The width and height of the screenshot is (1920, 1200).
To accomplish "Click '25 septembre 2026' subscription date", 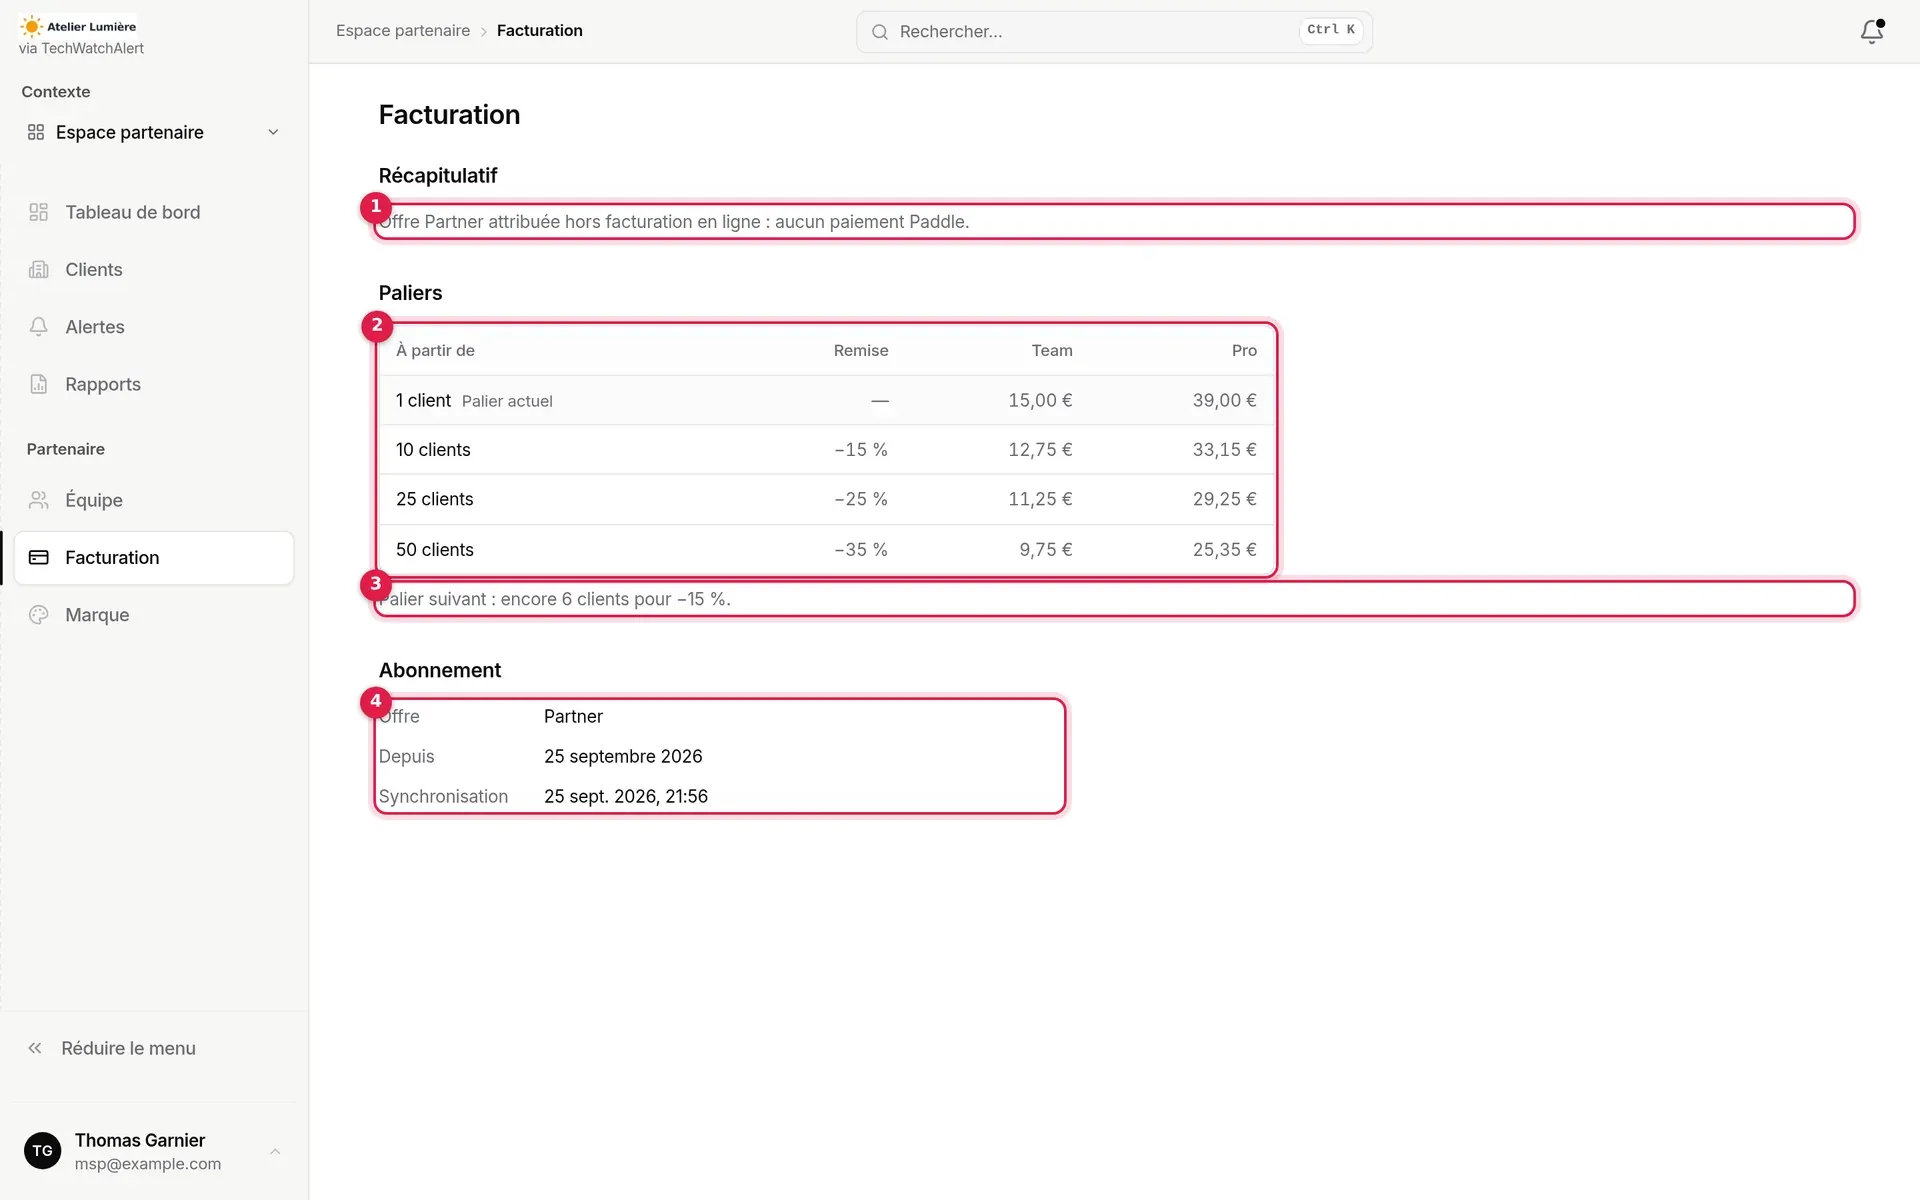I will point(623,757).
